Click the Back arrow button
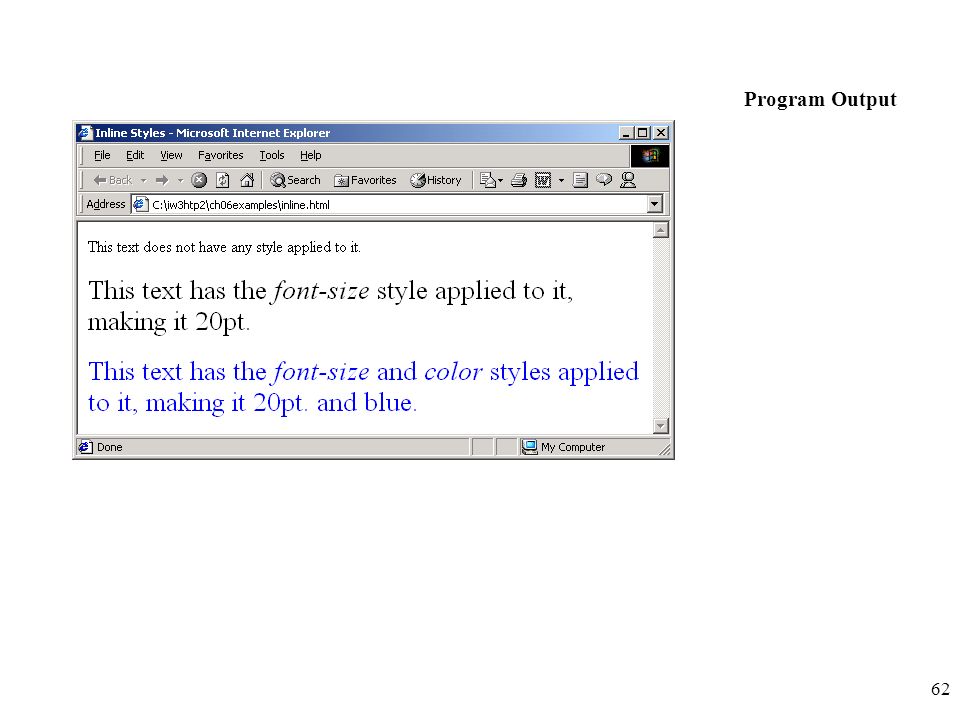Image resolution: width=960 pixels, height=720 pixels. pyautogui.click(x=112, y=180)
